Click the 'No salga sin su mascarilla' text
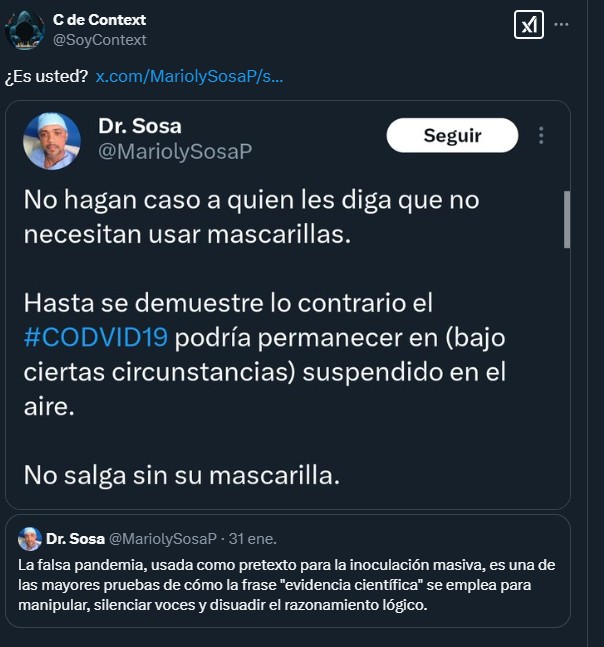Image resolution: width=604 pixels, height=647 pixels. [x=182, y=475]
